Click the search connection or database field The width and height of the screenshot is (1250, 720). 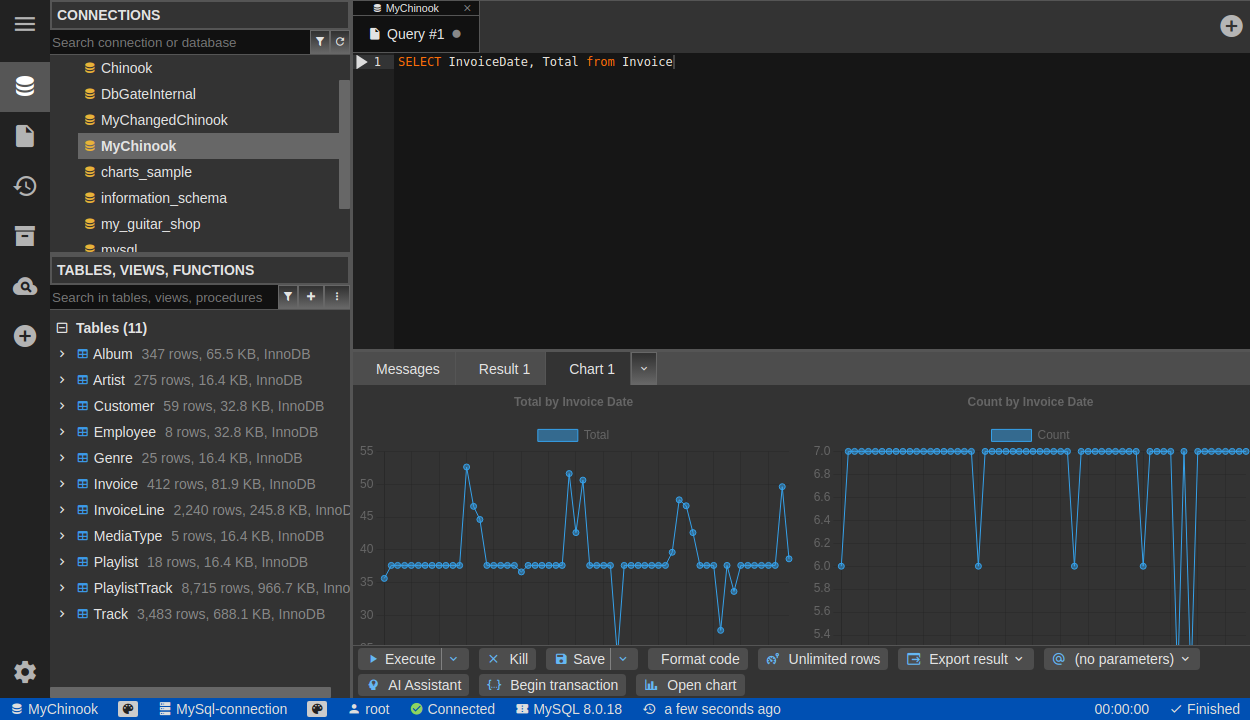[180, 42]
